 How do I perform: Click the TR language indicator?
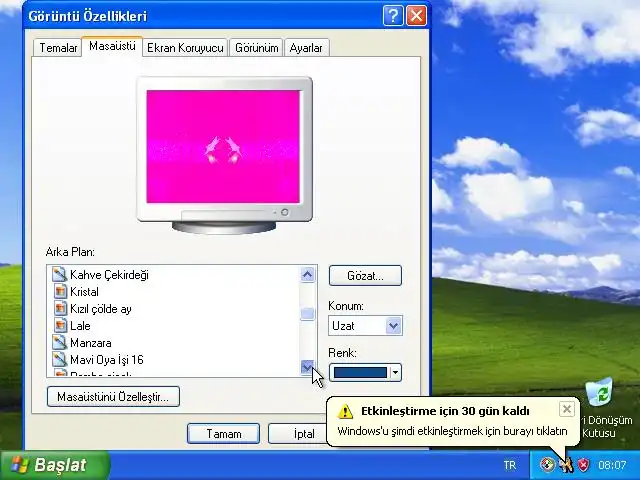tap(509, 465)
